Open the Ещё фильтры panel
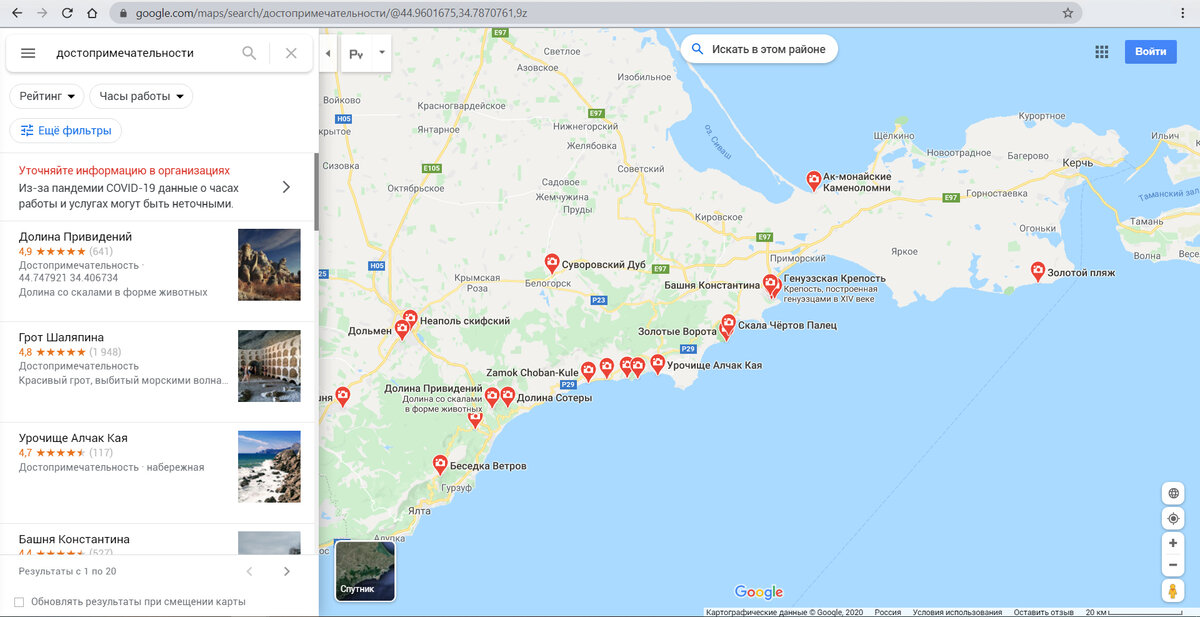The width and height of the screenshot is (1200, 617). (66, 130)
